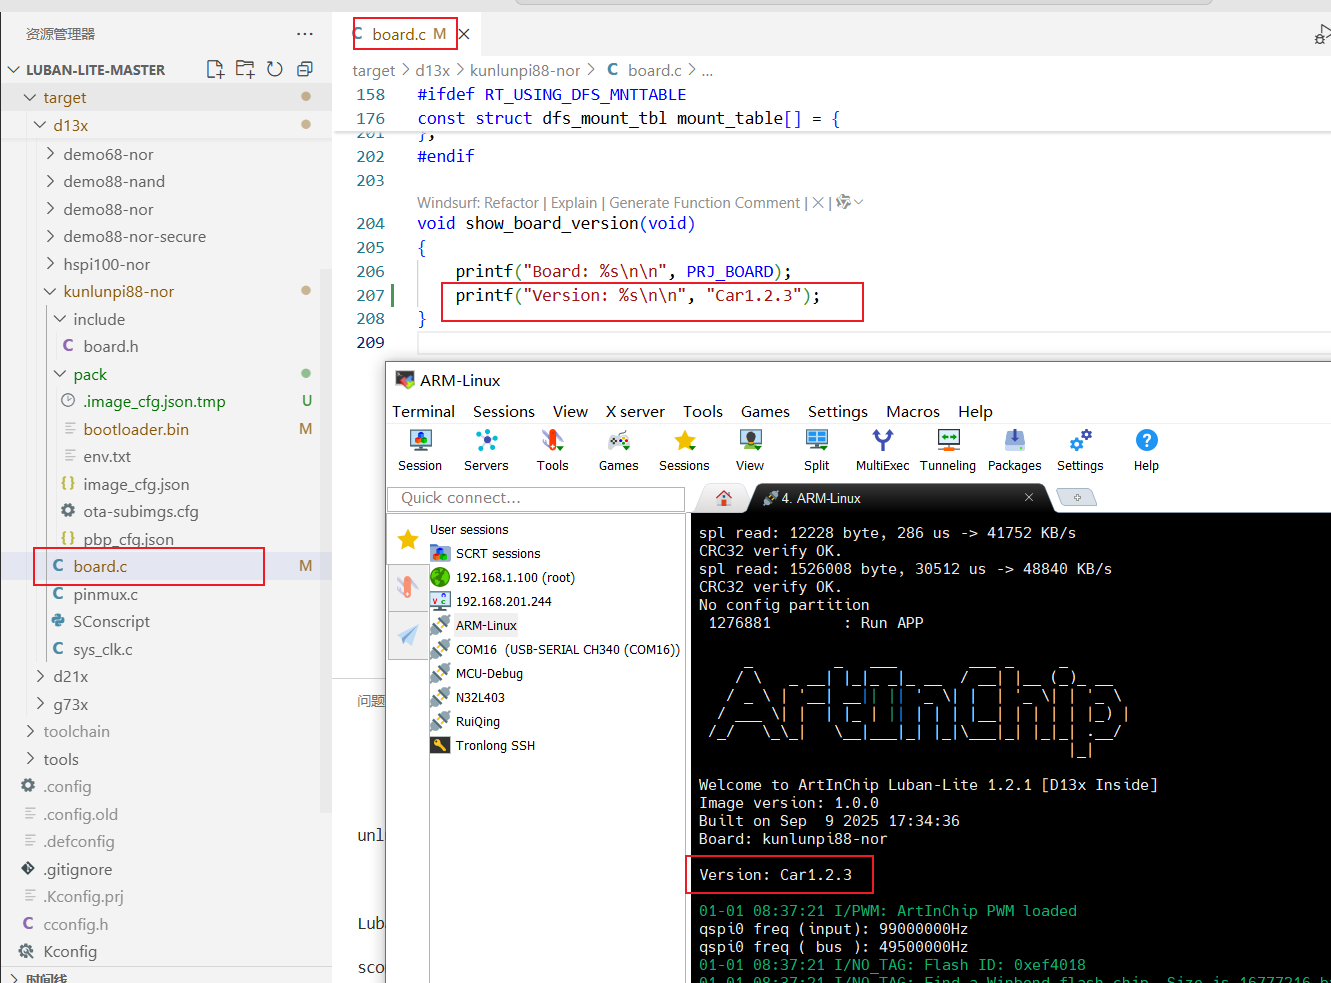This screenshot has width=1331, height=983.
Task: Click the Quick connect input field
Action: point(536,498)
